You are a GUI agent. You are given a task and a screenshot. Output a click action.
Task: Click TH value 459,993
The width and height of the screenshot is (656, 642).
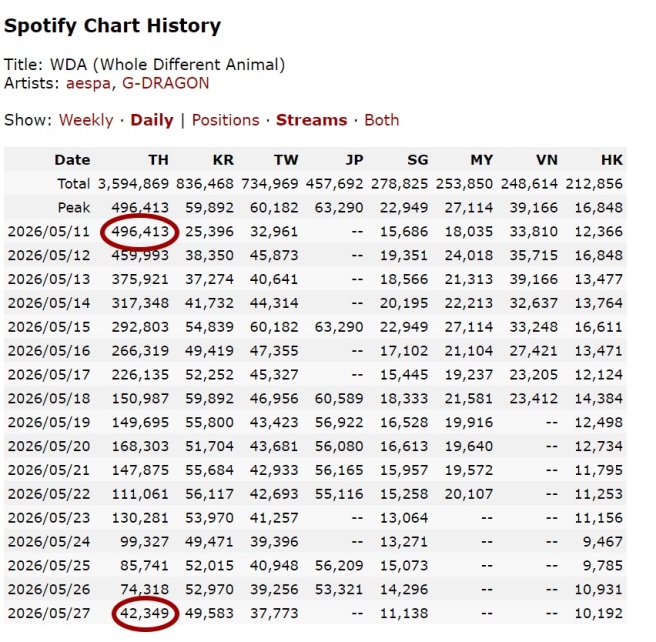coord(140,255)
